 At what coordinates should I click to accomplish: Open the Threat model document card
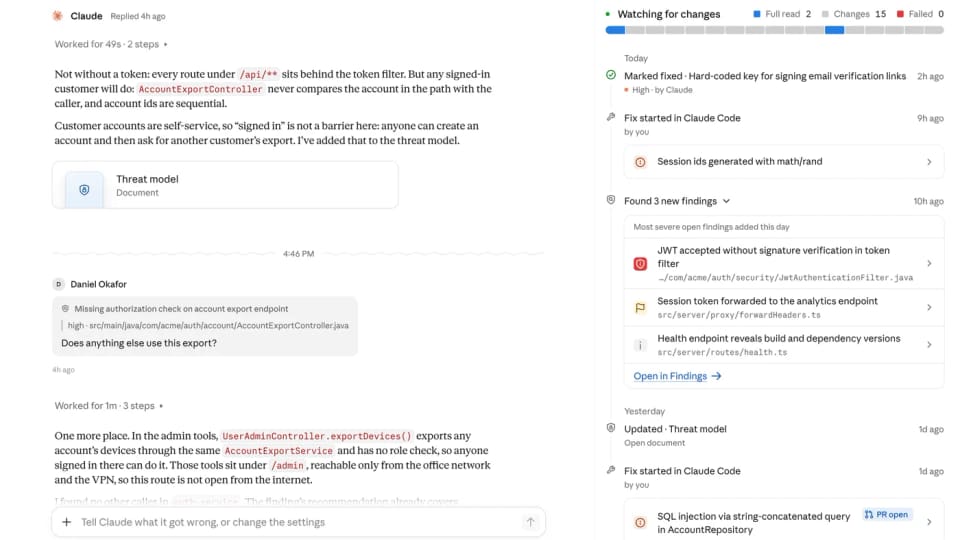225,185
